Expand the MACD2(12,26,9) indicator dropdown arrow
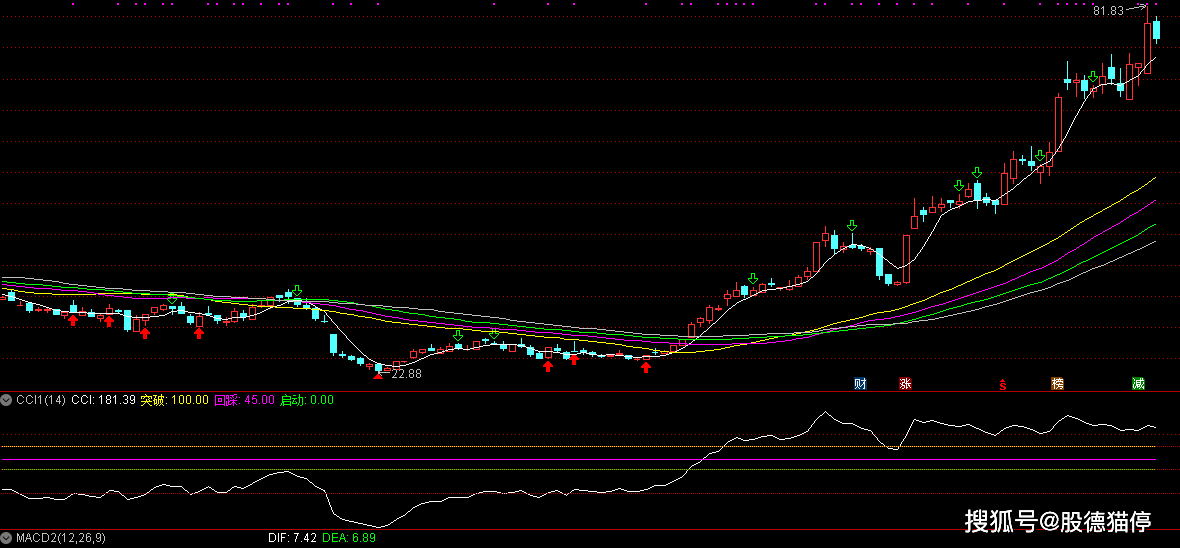 tap(7, 538)
